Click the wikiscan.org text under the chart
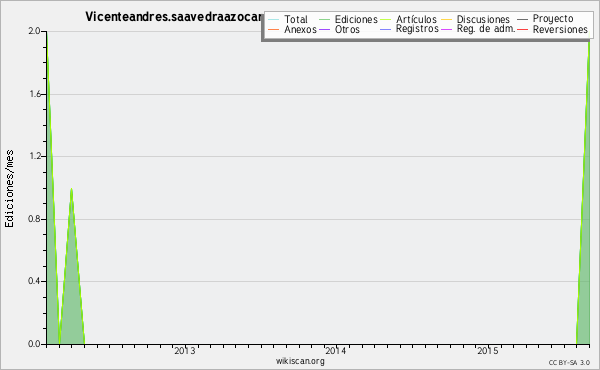Viewport: 600px width, 370px height. point(300,361)
